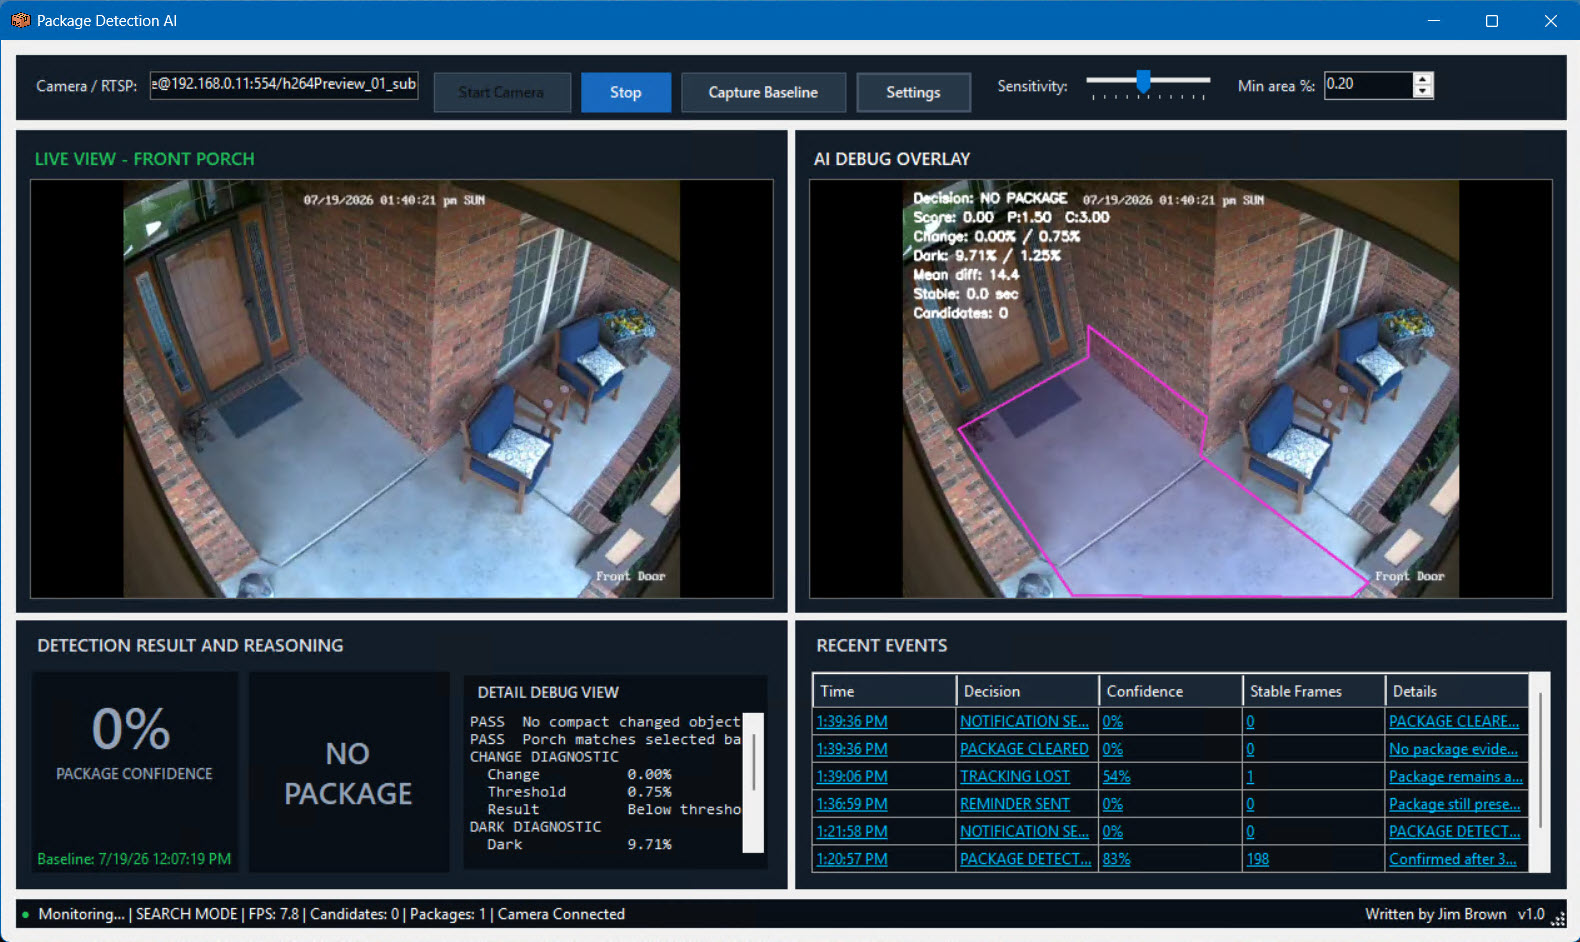The image size is (1580, 942).
Task: Open the 'Confirmed after 3...' details link
Action: (x=1453, y=859)
